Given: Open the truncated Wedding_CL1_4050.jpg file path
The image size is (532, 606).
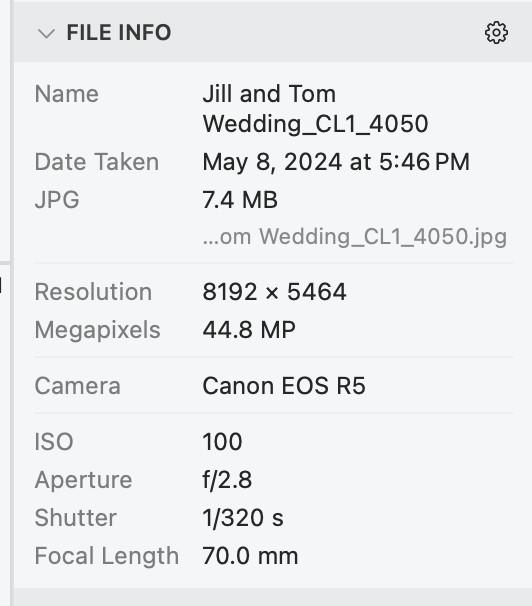Looking at the screenshot, I should coord(355,236).
